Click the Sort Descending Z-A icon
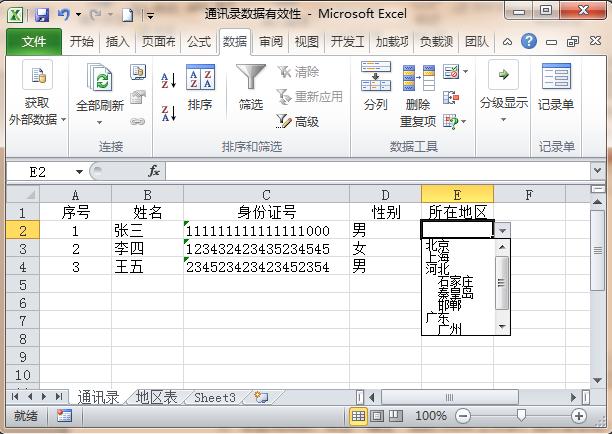 click(168, 112)
